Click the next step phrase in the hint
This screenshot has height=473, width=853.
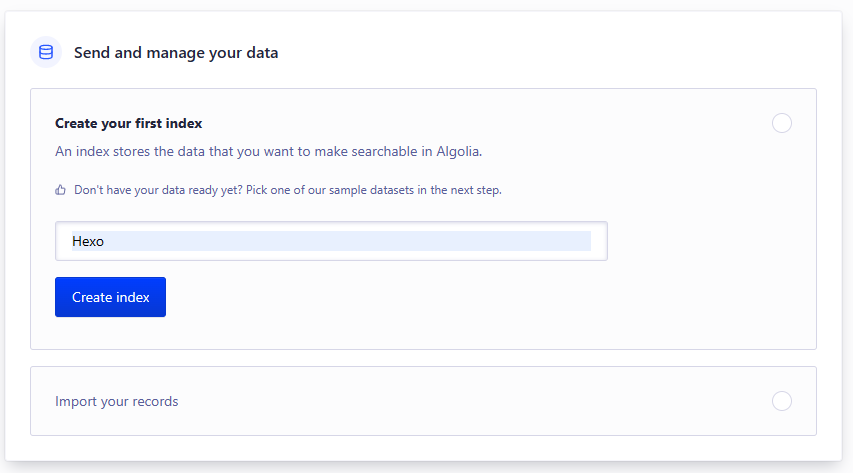coord(475,190)
